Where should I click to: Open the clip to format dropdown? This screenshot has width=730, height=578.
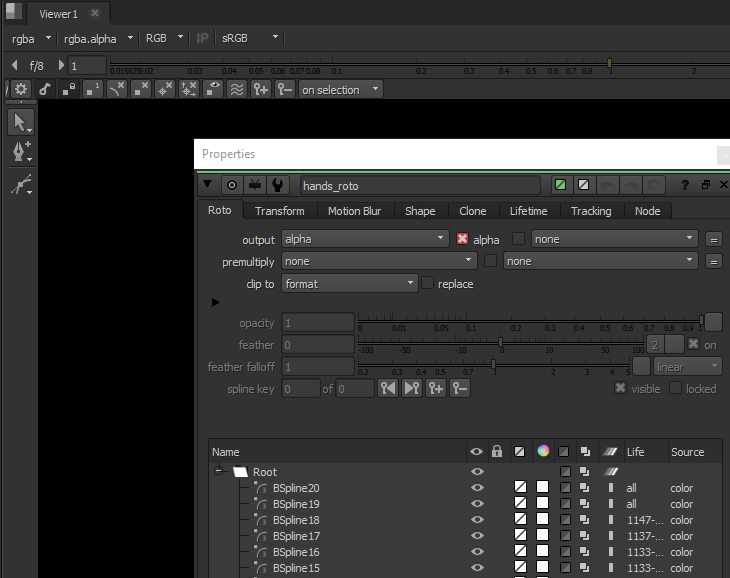(x=349, y=284)
